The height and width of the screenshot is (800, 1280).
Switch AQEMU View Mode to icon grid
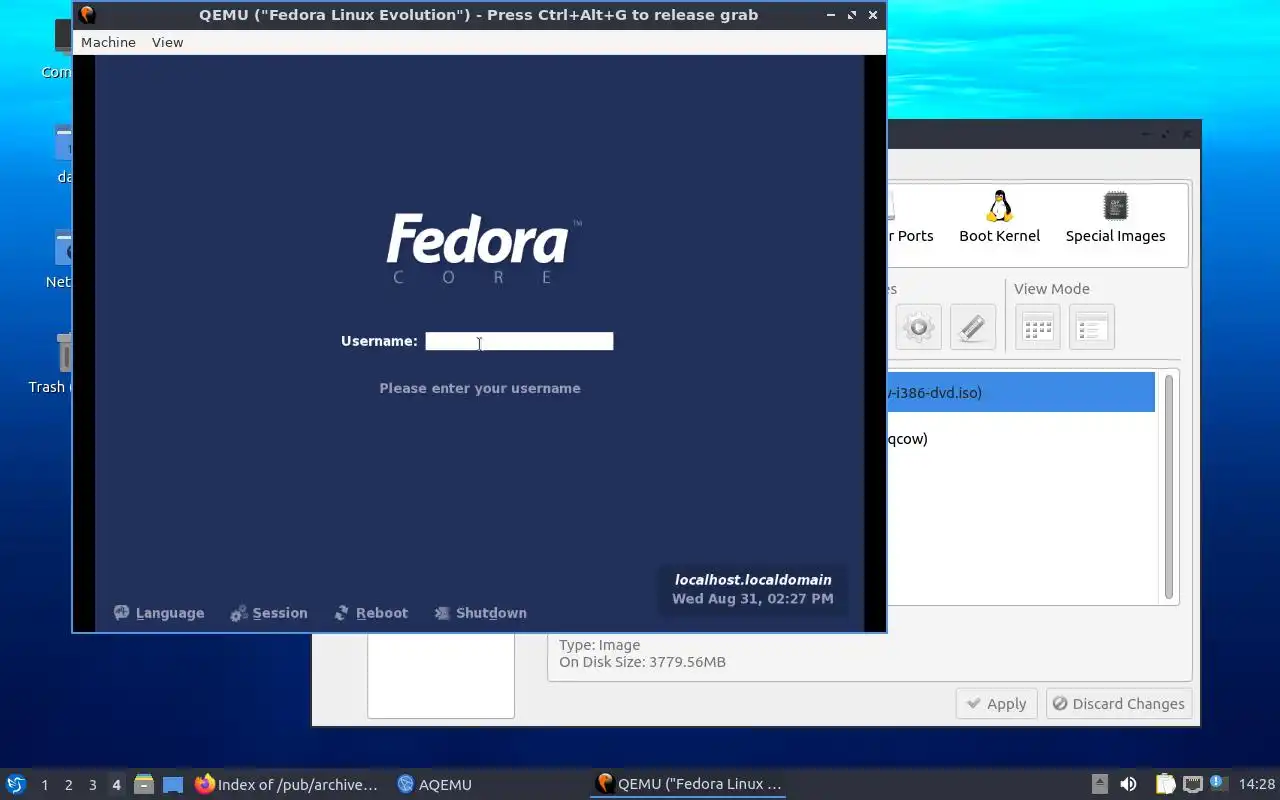tap(1037, 327)
